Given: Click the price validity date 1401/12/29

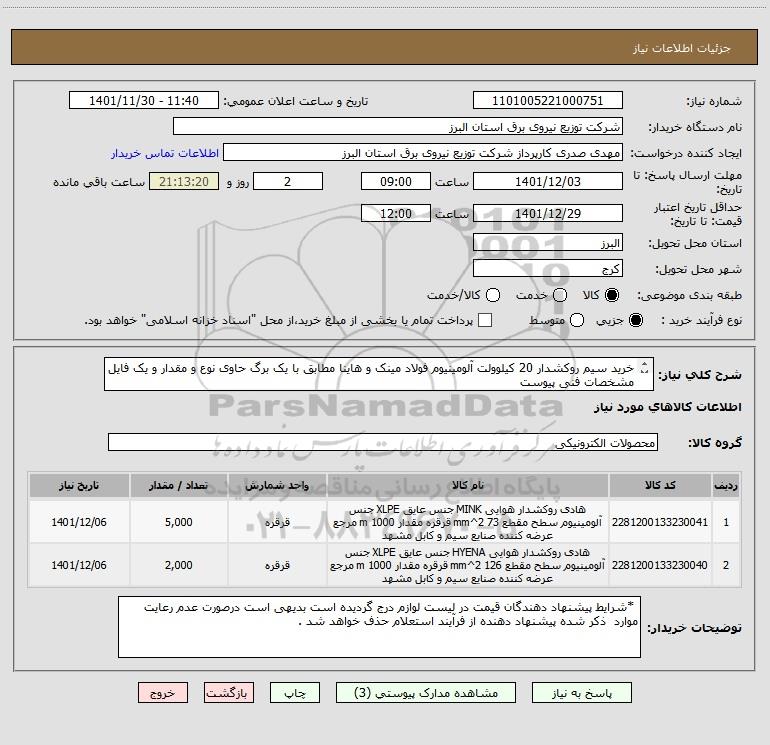Looking at the screenshot, I should click(548, 213).
